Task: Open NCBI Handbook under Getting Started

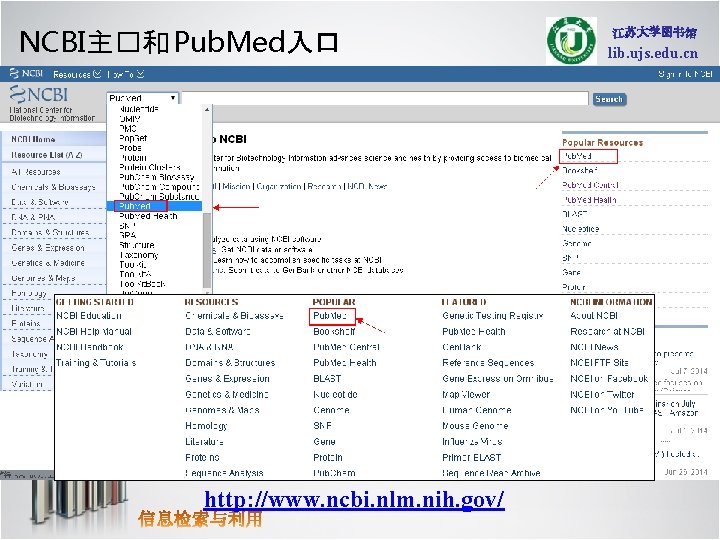Action: pos(90,347)
